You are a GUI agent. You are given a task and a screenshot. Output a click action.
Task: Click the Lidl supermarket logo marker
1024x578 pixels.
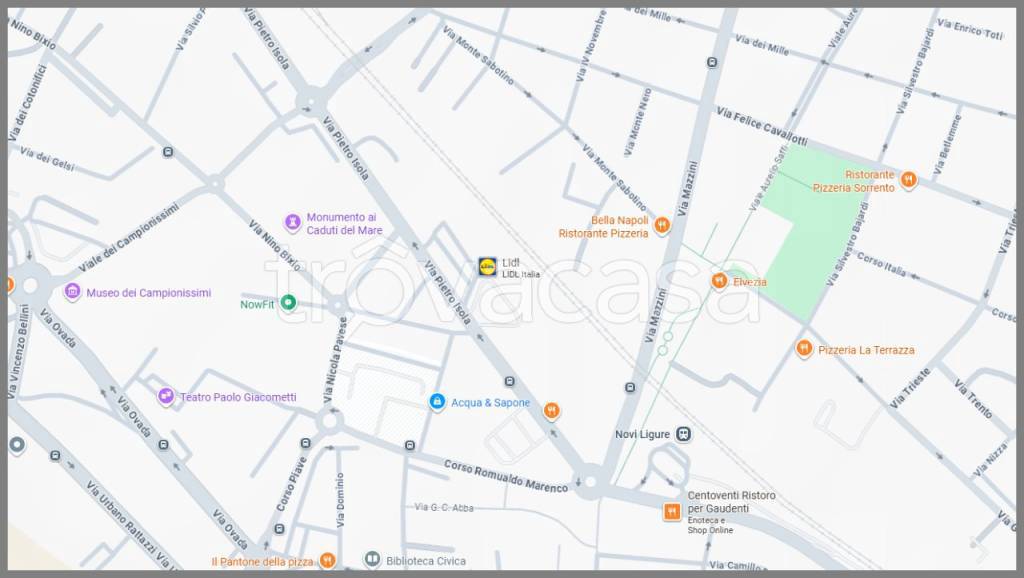coord(487,267)
